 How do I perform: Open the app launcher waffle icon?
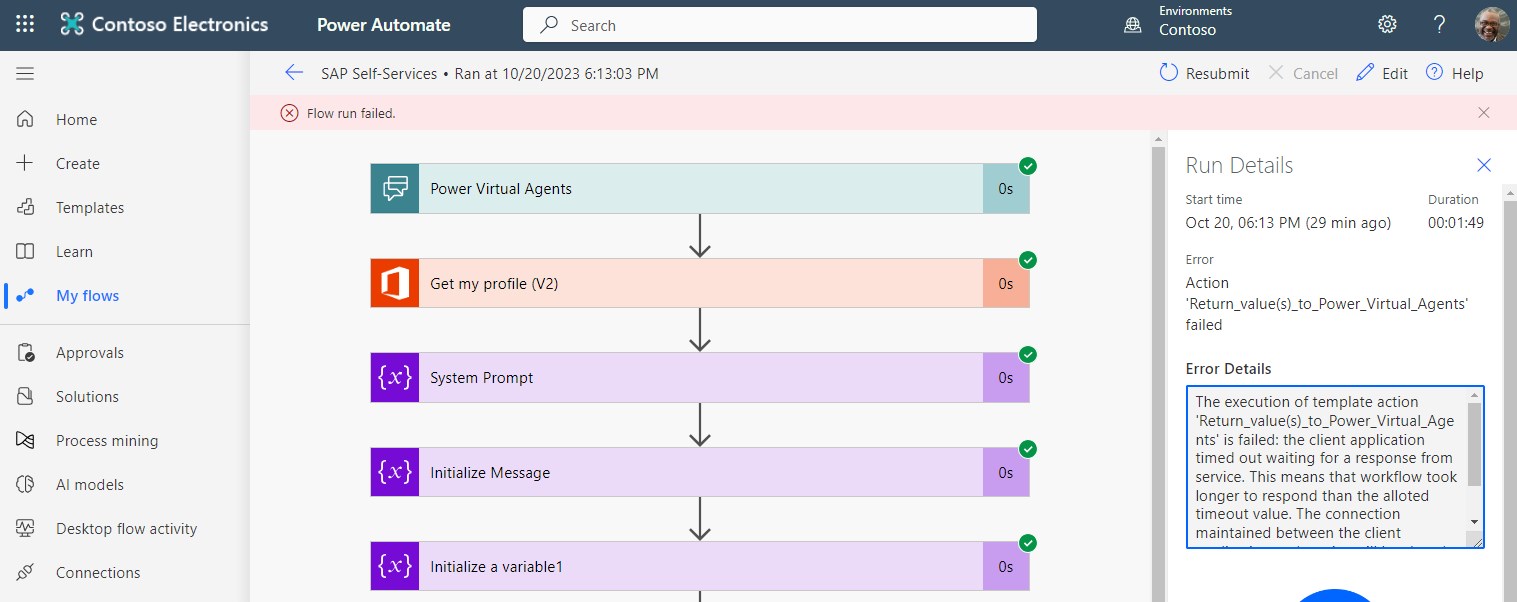click(25, 25)
